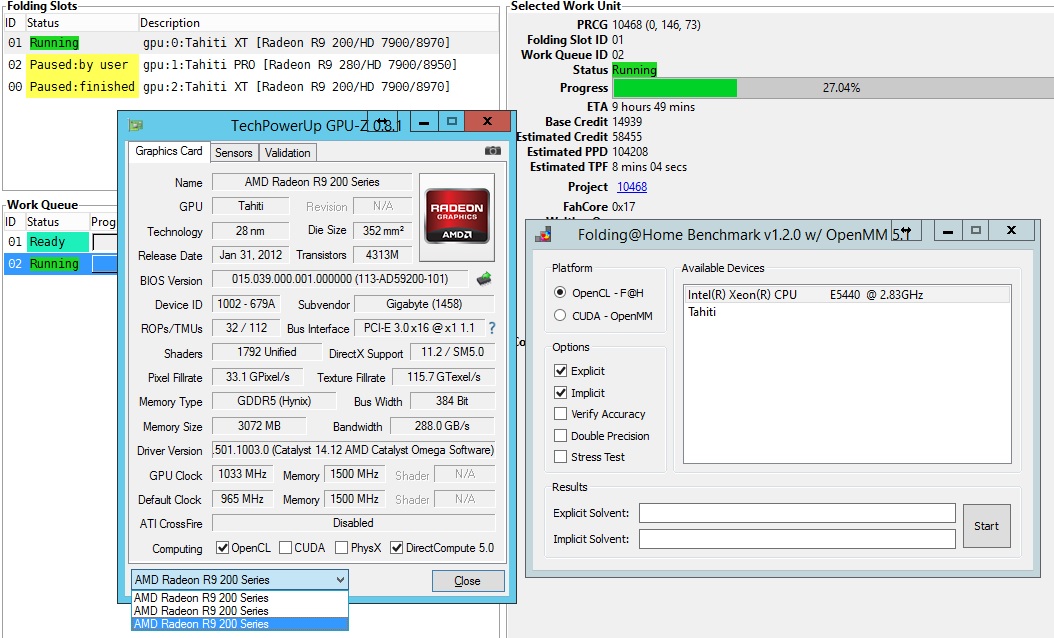This screenshot has height=638, width=1054.
Task: Open the project 10468 link
Action: pyautogui.click(x=632, y=187)
